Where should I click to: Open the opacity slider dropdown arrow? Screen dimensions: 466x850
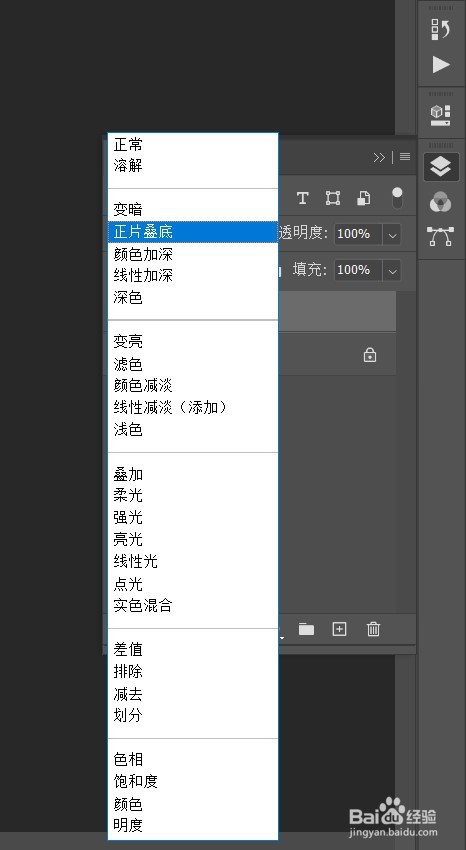[392, 235]
